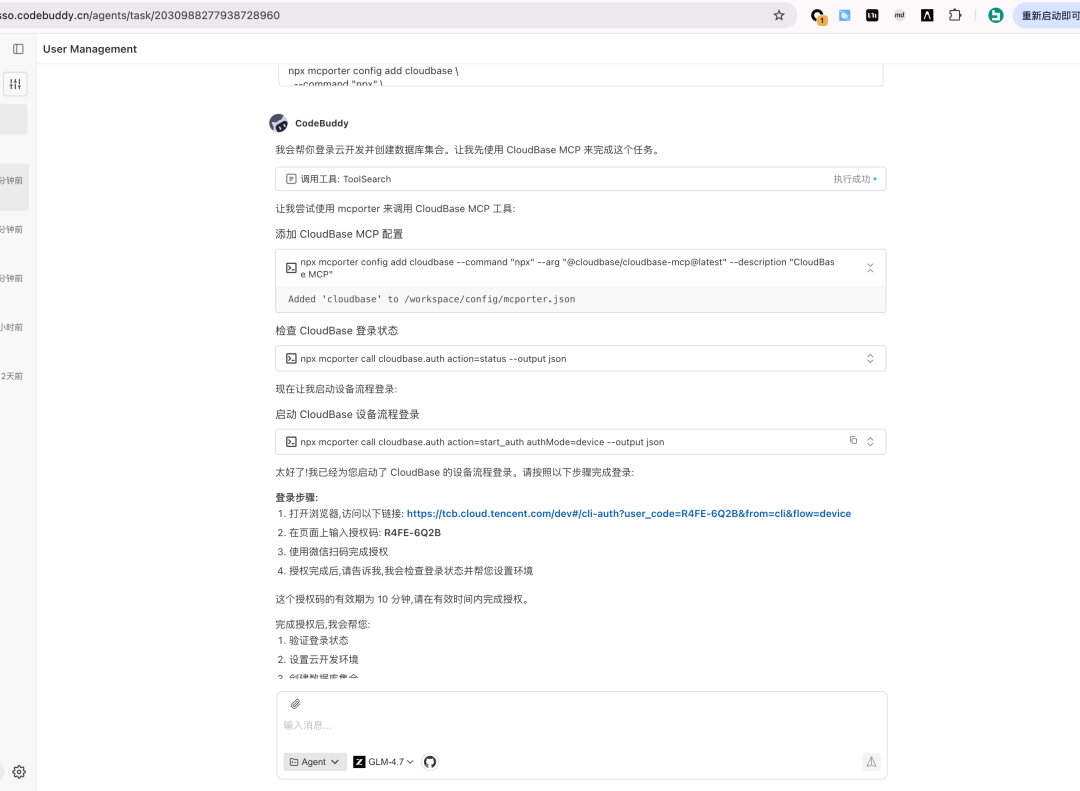Click the browser address bar URL

coord(141,15)
